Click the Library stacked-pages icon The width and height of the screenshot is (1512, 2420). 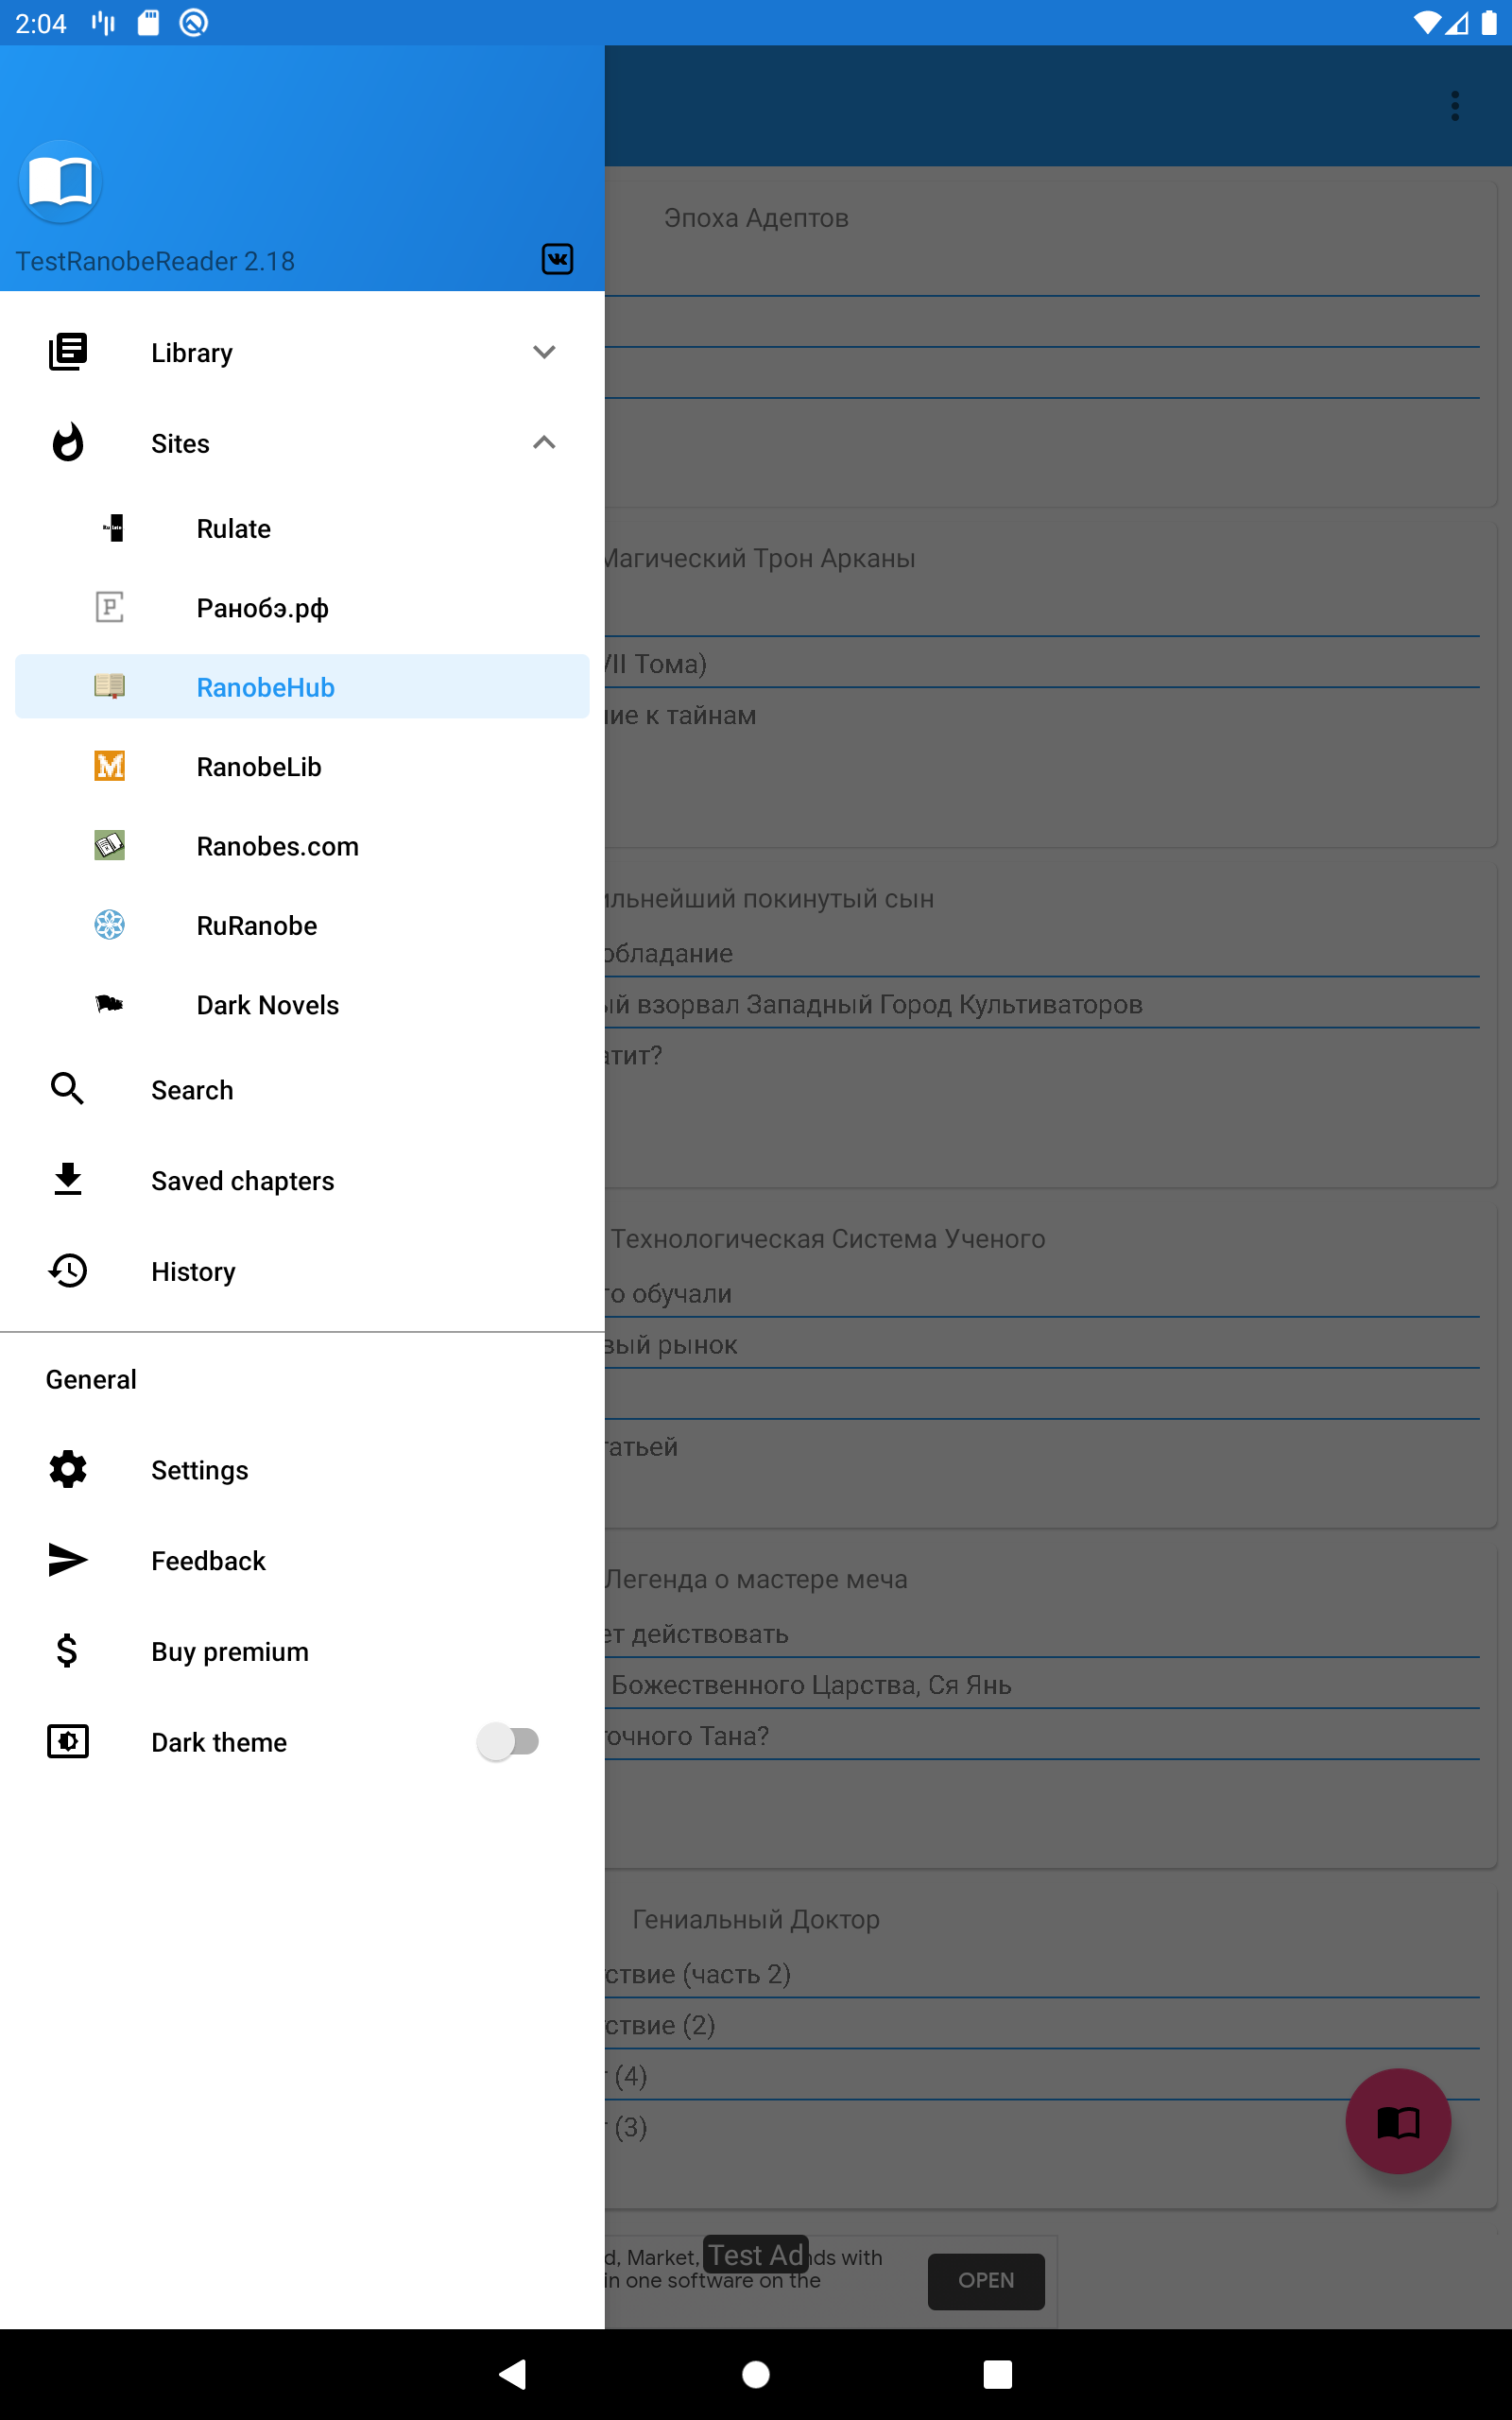68,352
